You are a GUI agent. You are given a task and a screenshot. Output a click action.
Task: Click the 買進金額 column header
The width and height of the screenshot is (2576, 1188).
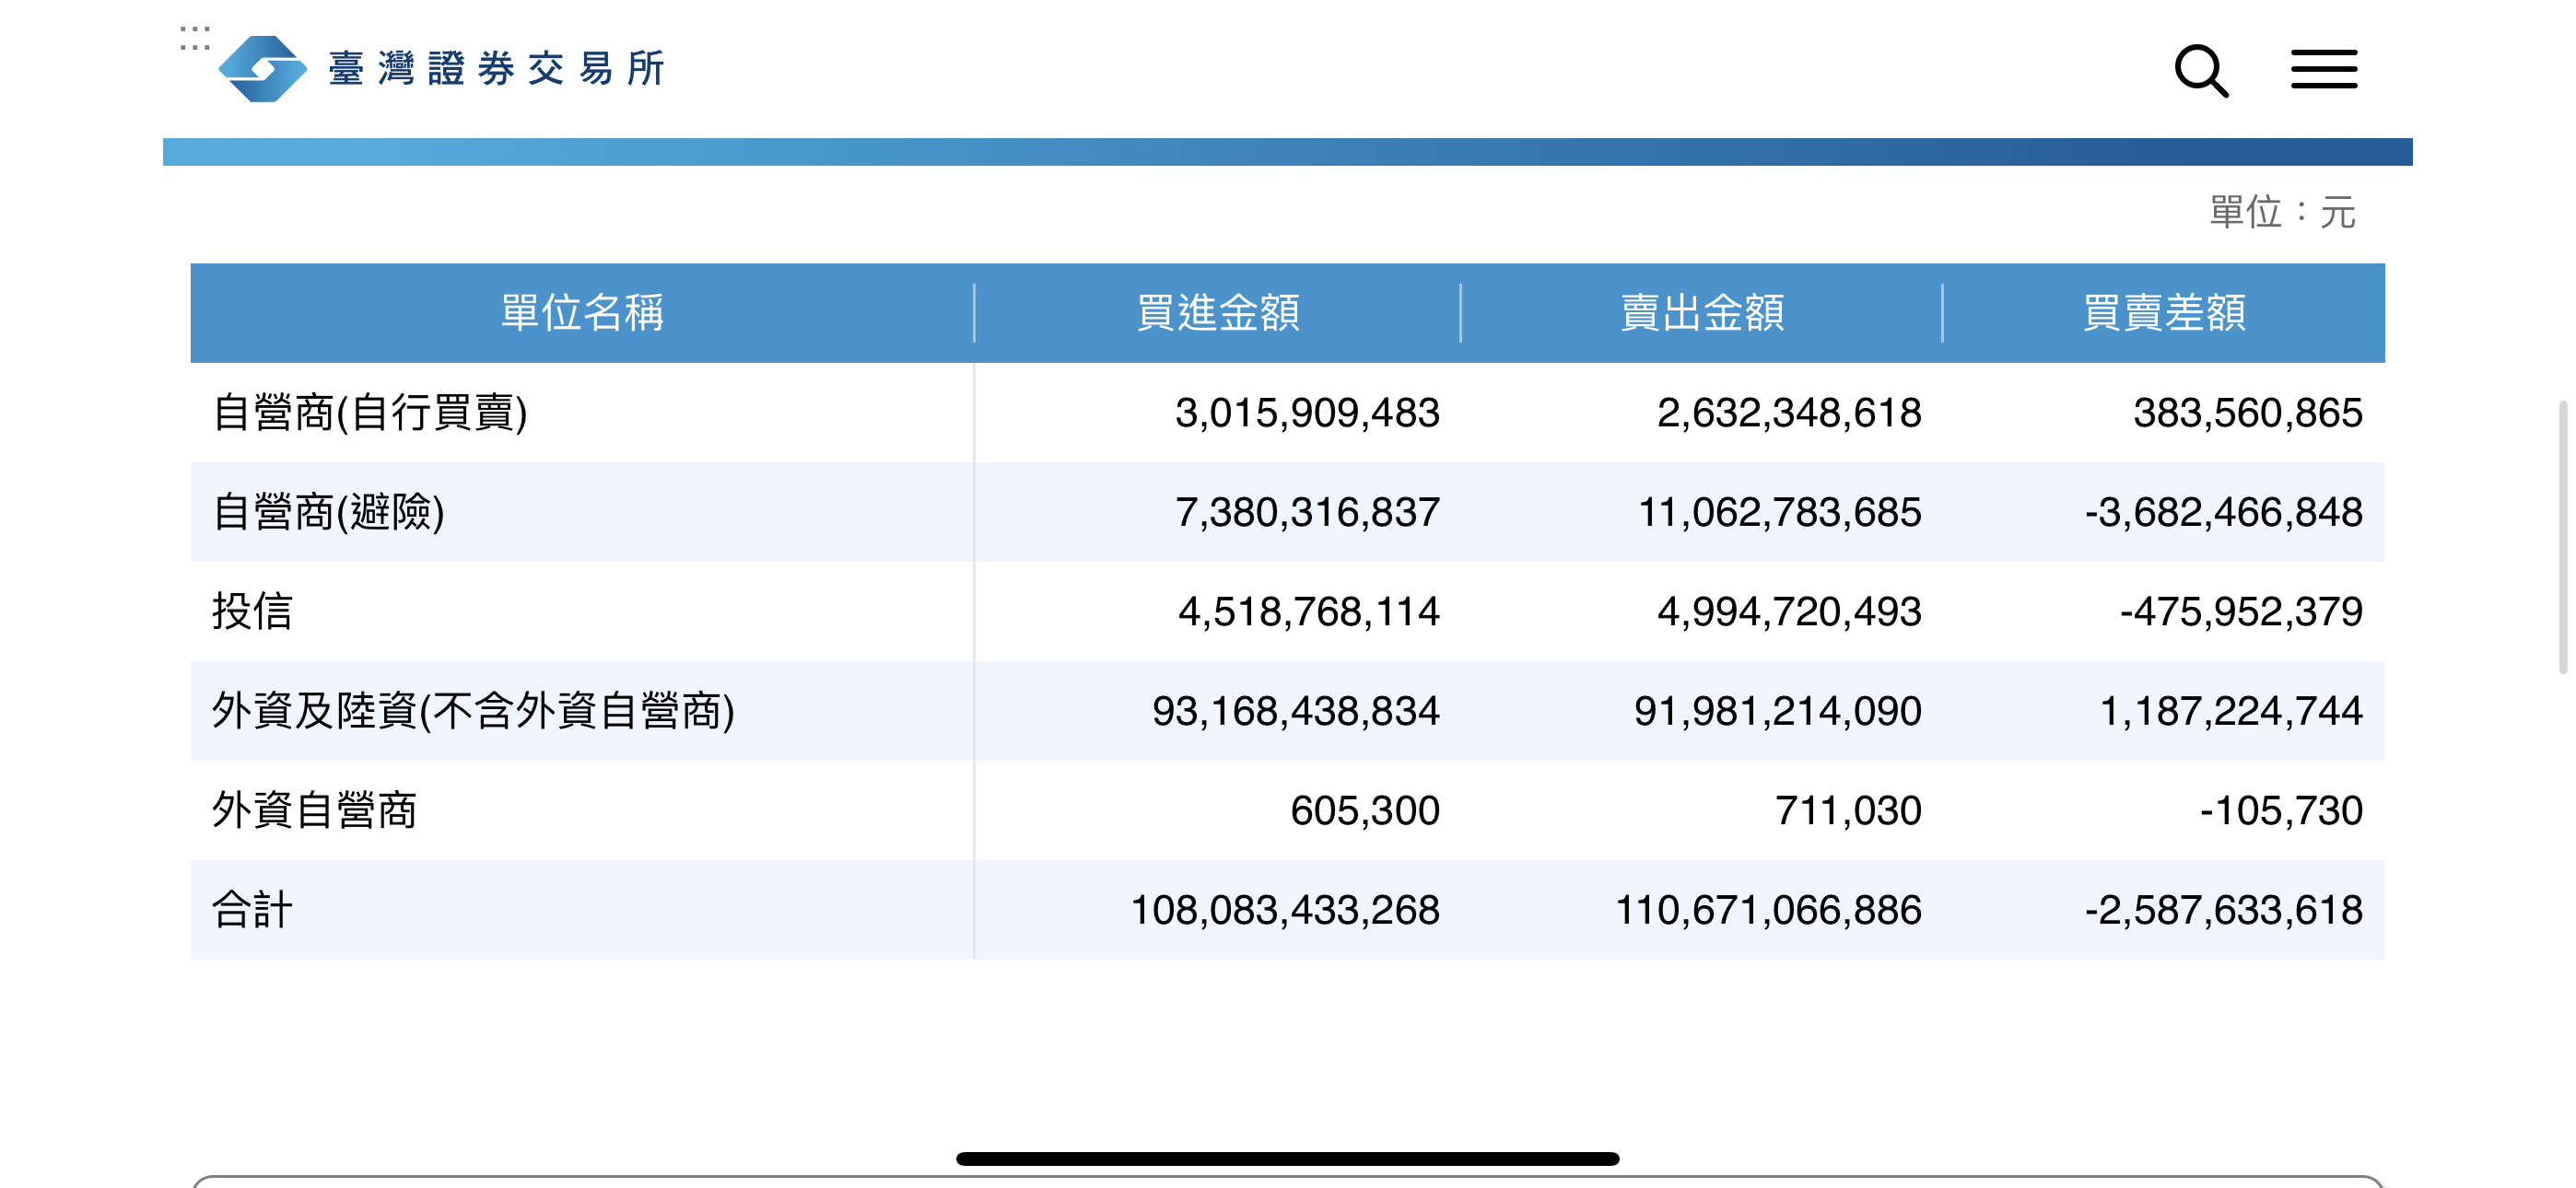coord(1217,313)
